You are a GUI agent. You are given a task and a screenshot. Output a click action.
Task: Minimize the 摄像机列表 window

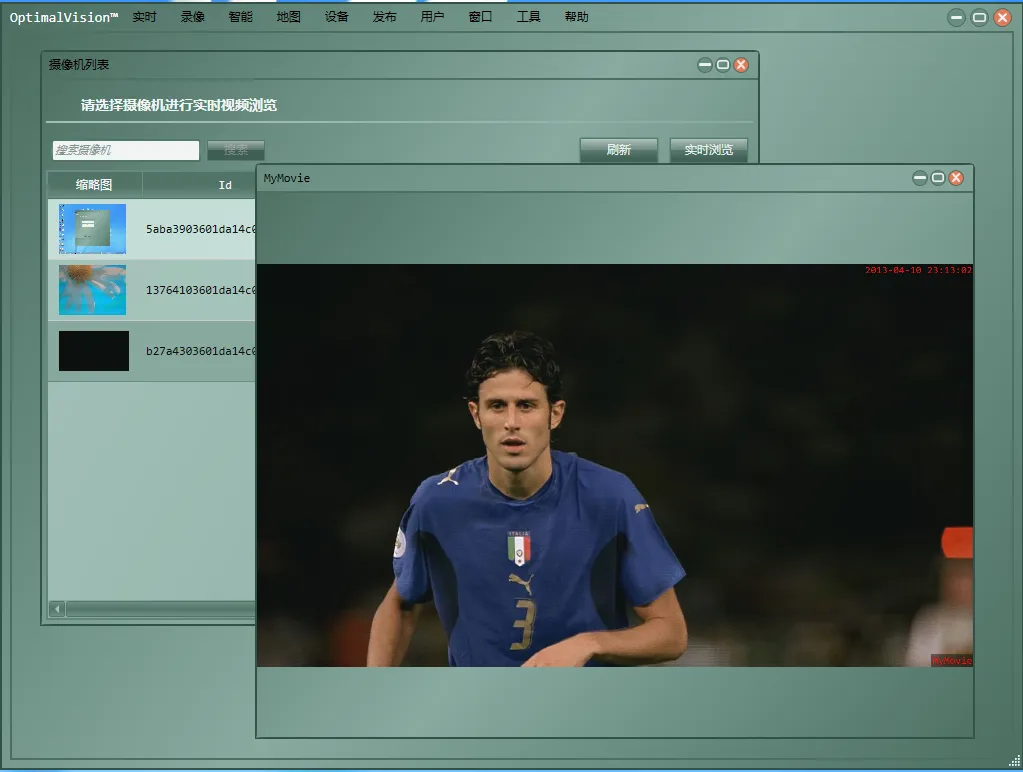(x=705, y=65)
